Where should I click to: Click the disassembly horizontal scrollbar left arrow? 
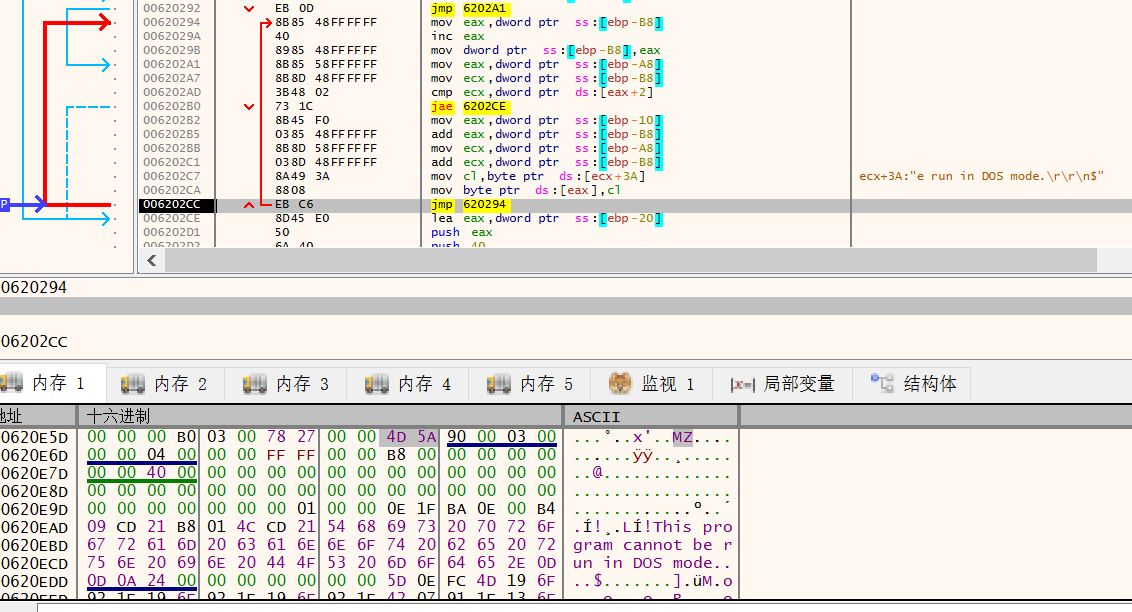152,261
